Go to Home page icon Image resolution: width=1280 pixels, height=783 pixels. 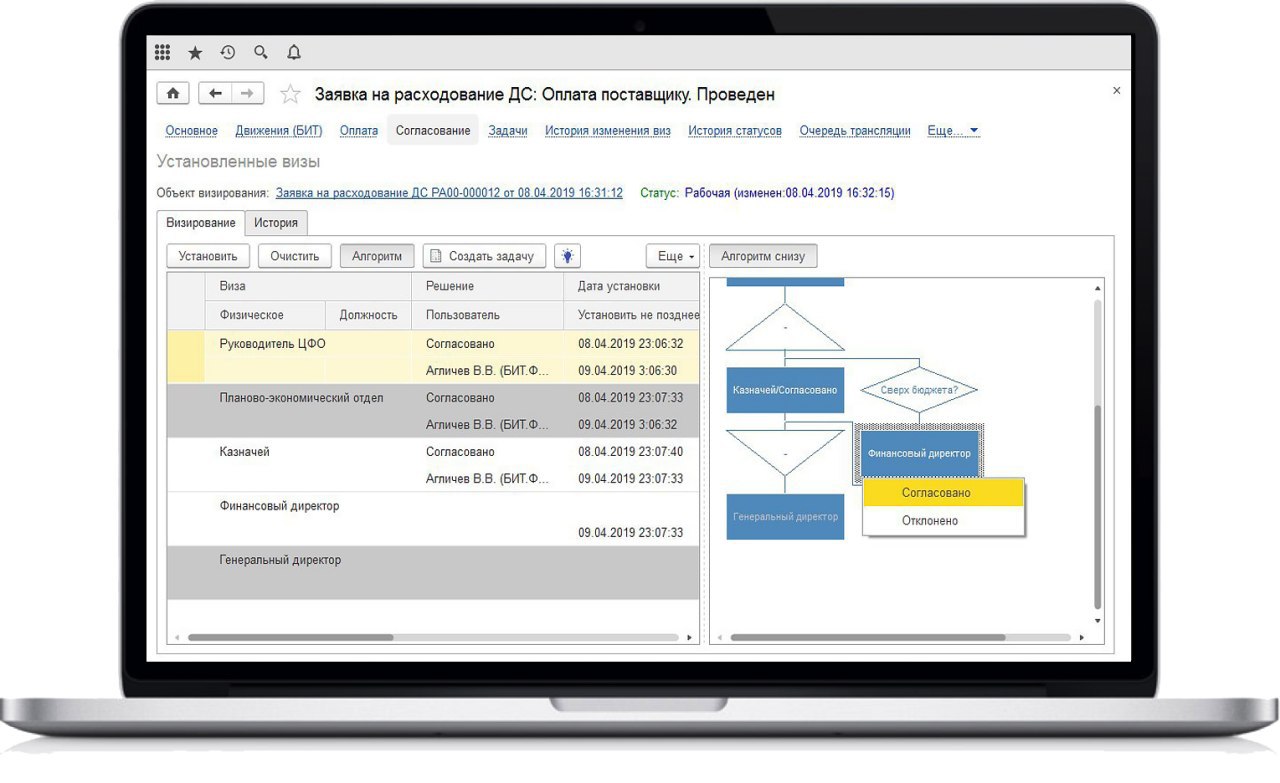[x=173, y=94]
